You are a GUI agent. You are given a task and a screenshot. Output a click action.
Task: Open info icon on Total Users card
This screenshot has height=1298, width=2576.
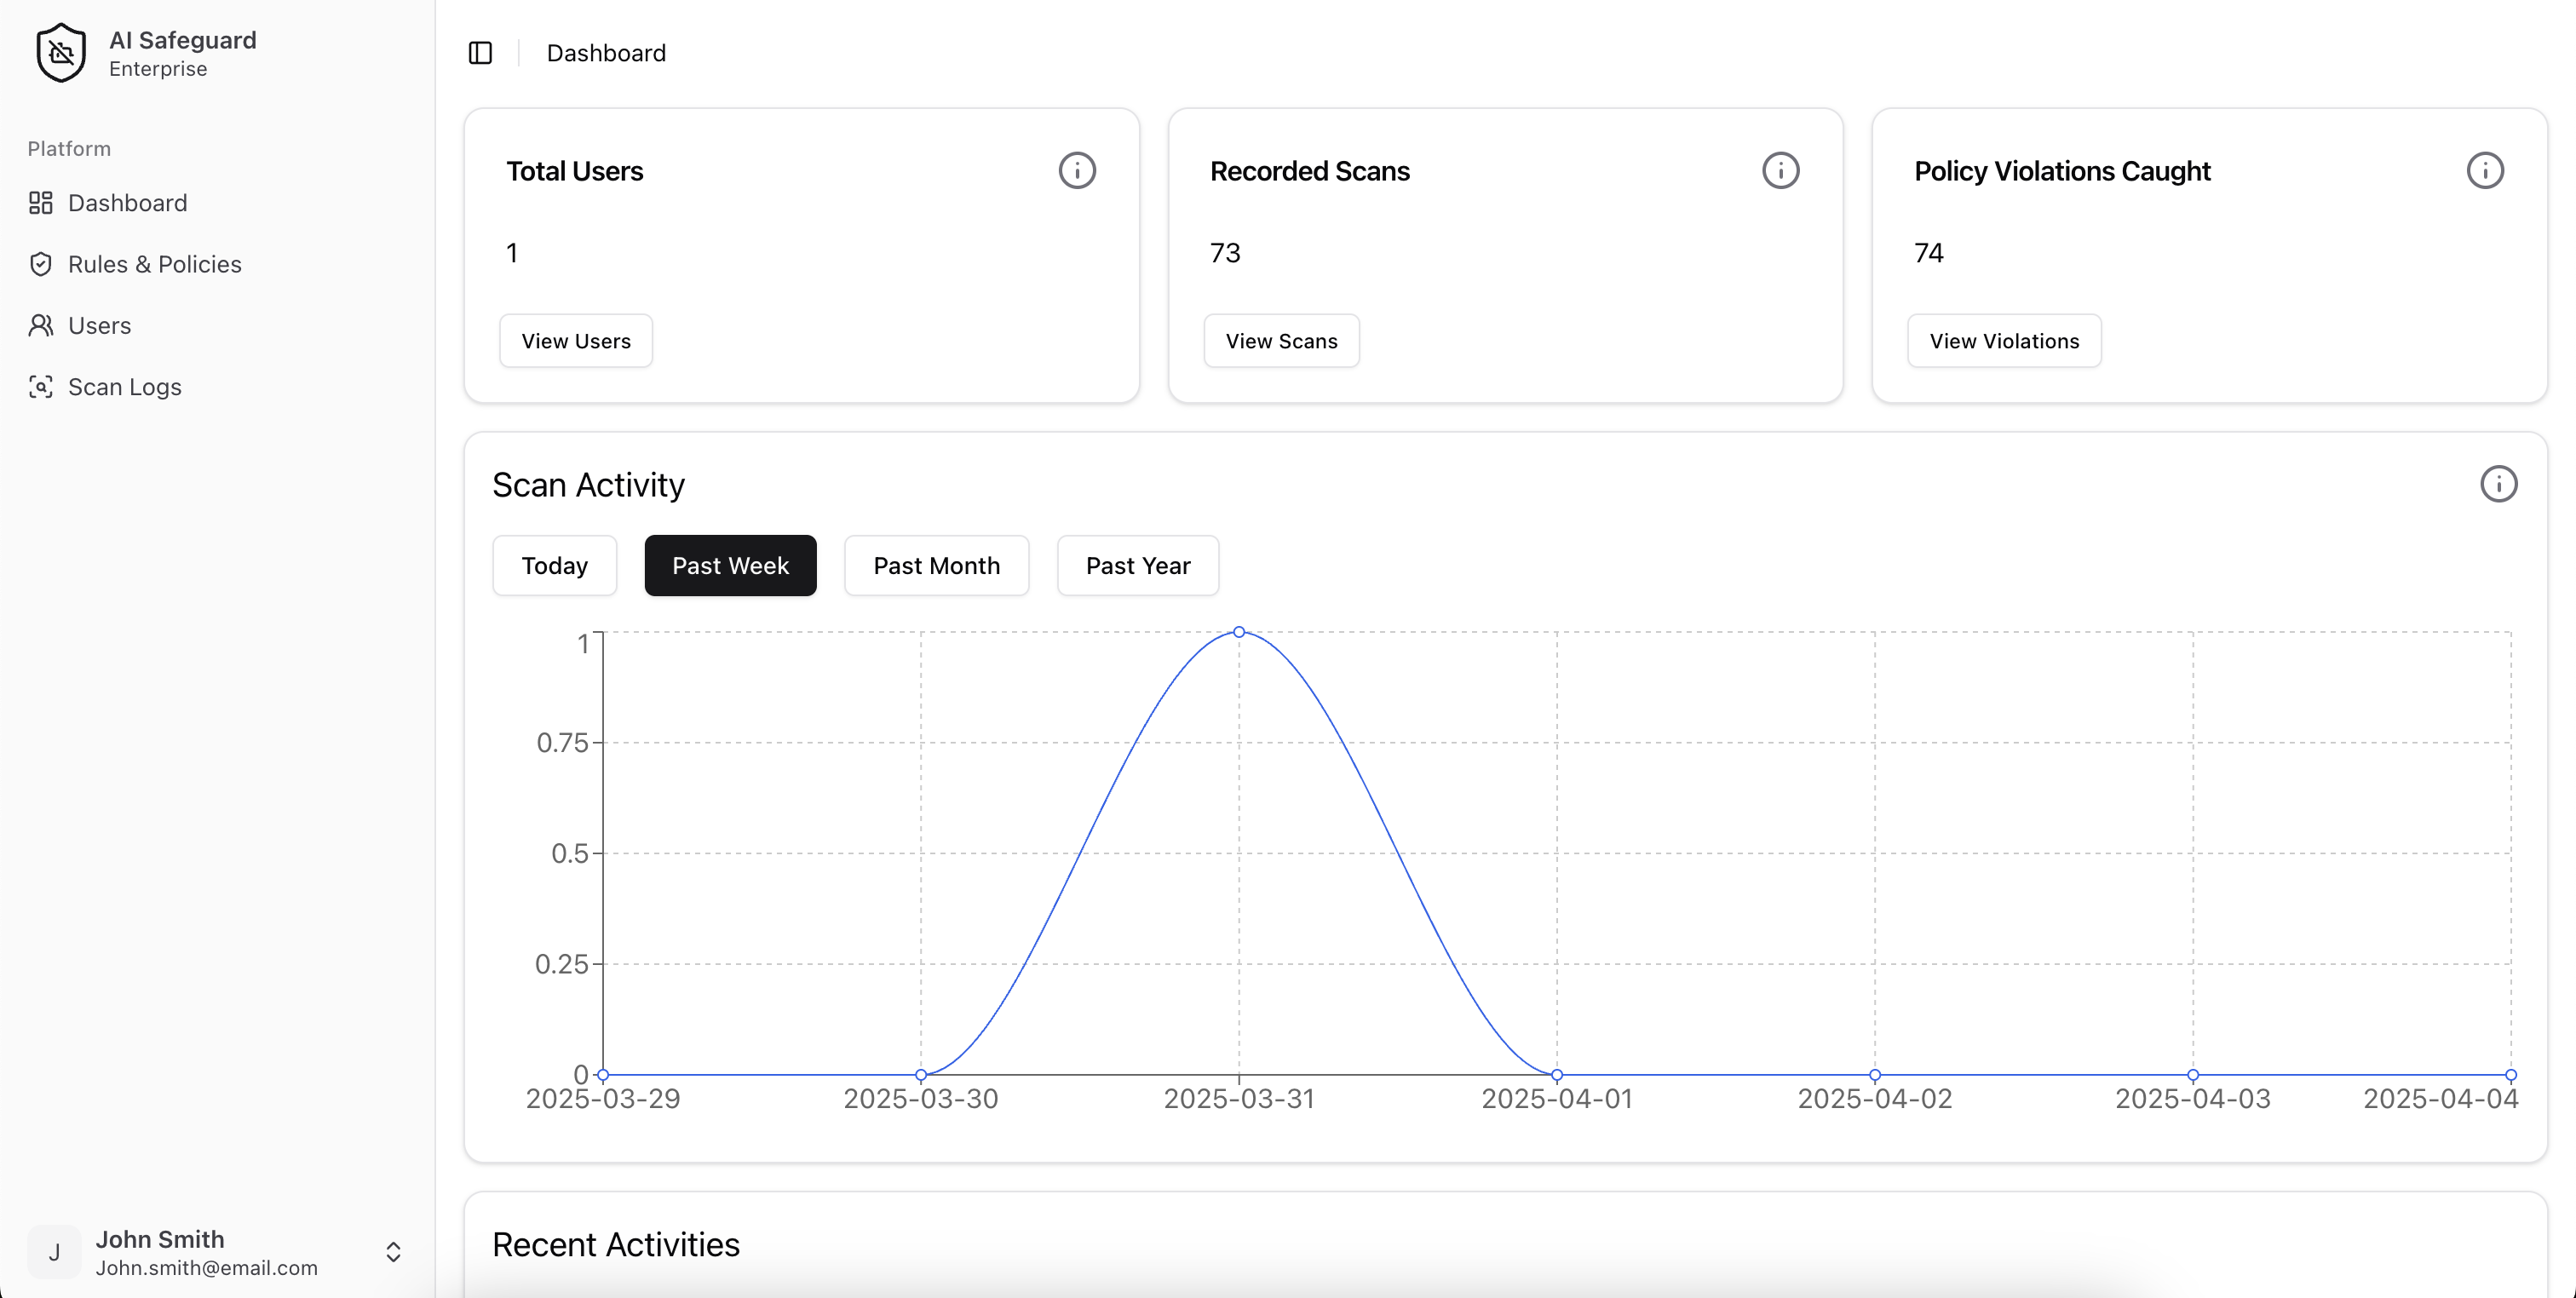point(1077,171)
